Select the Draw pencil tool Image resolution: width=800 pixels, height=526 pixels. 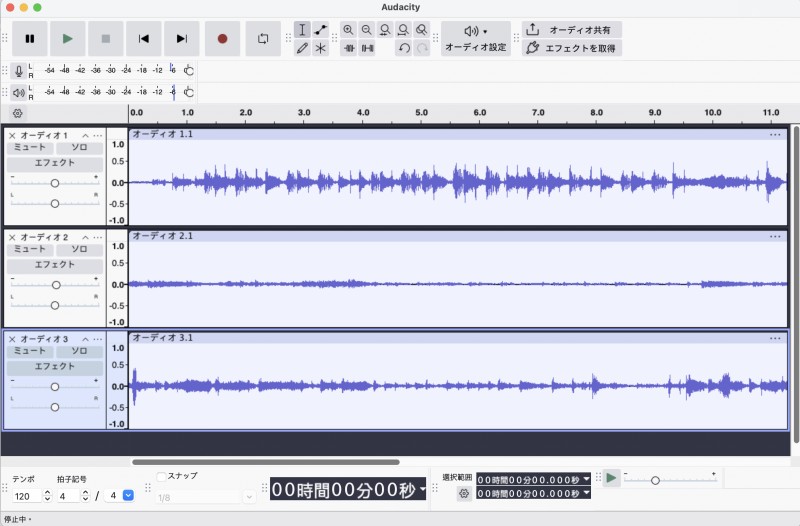(302, 48)
